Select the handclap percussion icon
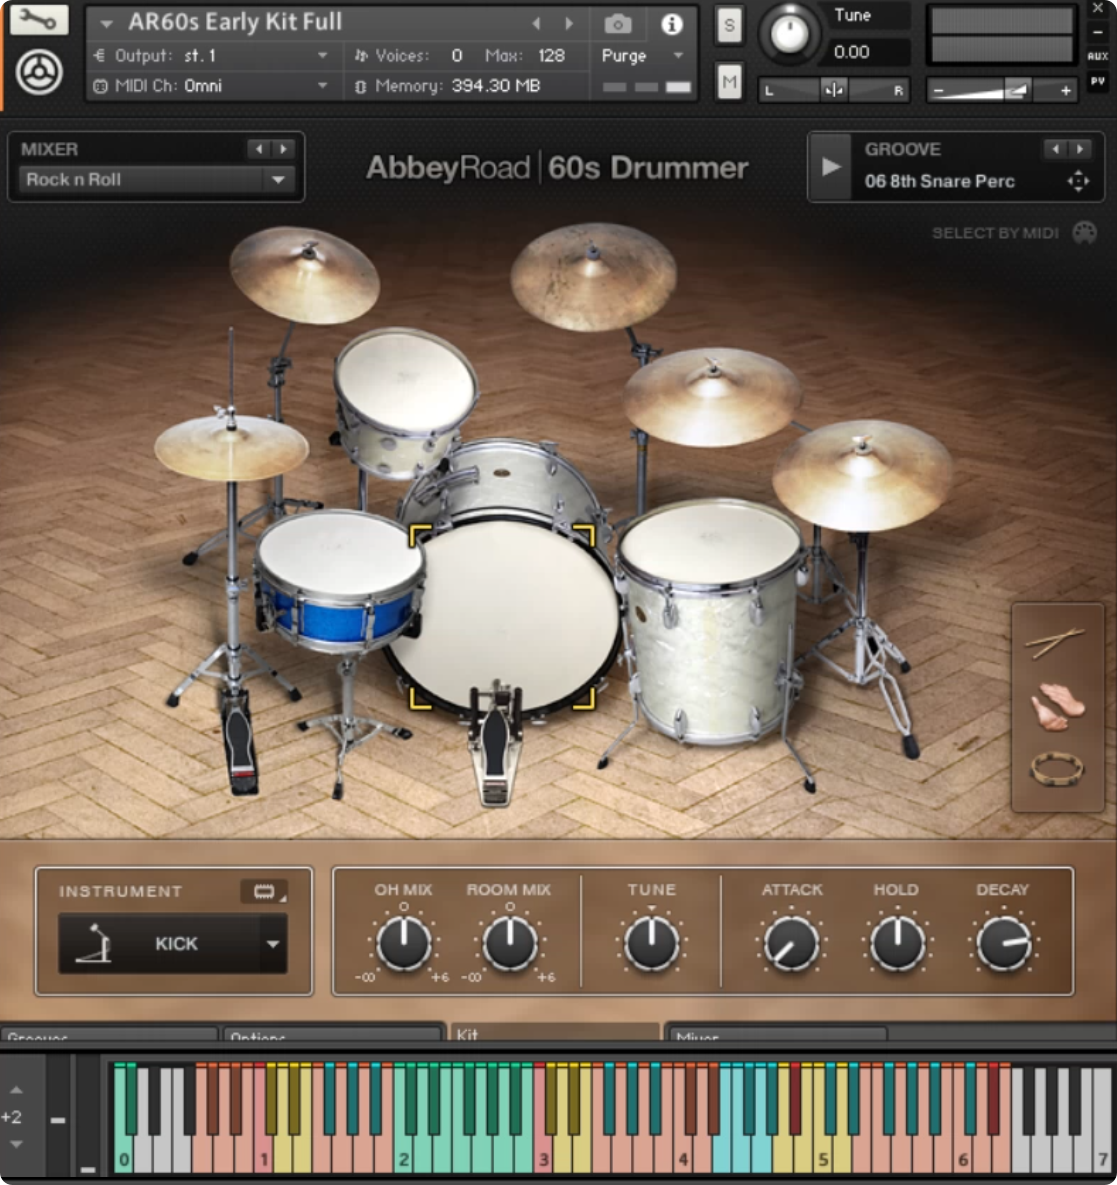The width and height of the screenshot is (1117, 1185). tap(1057, 706)
